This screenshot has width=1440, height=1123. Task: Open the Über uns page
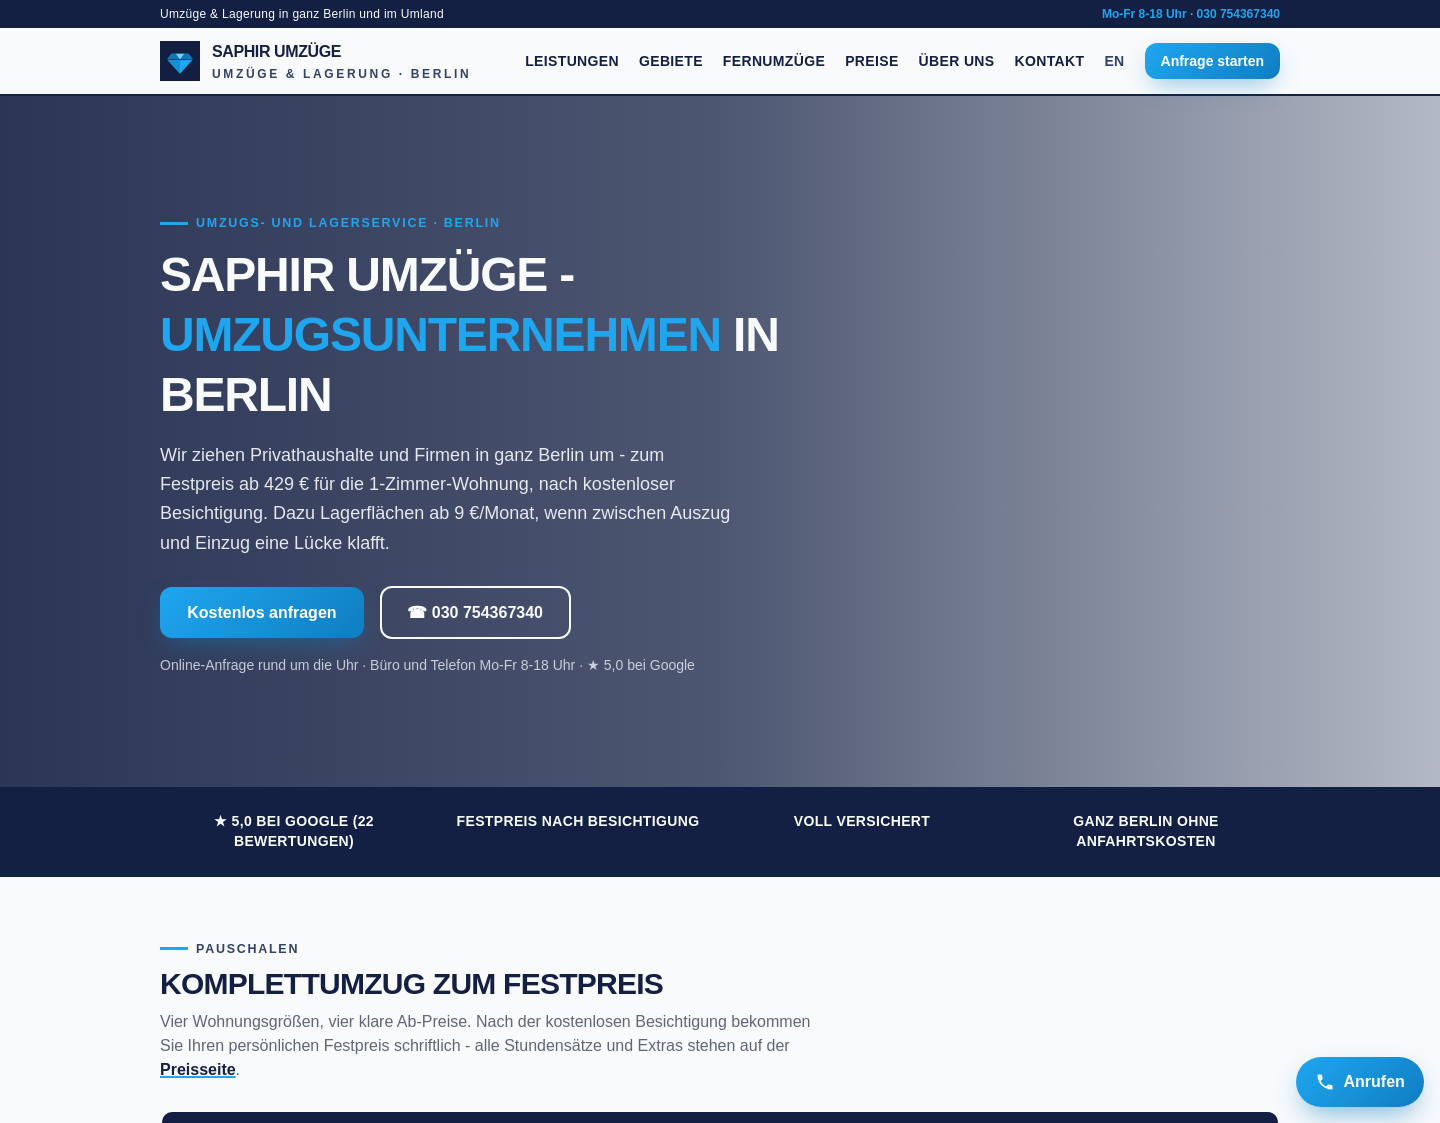point(956,61)
